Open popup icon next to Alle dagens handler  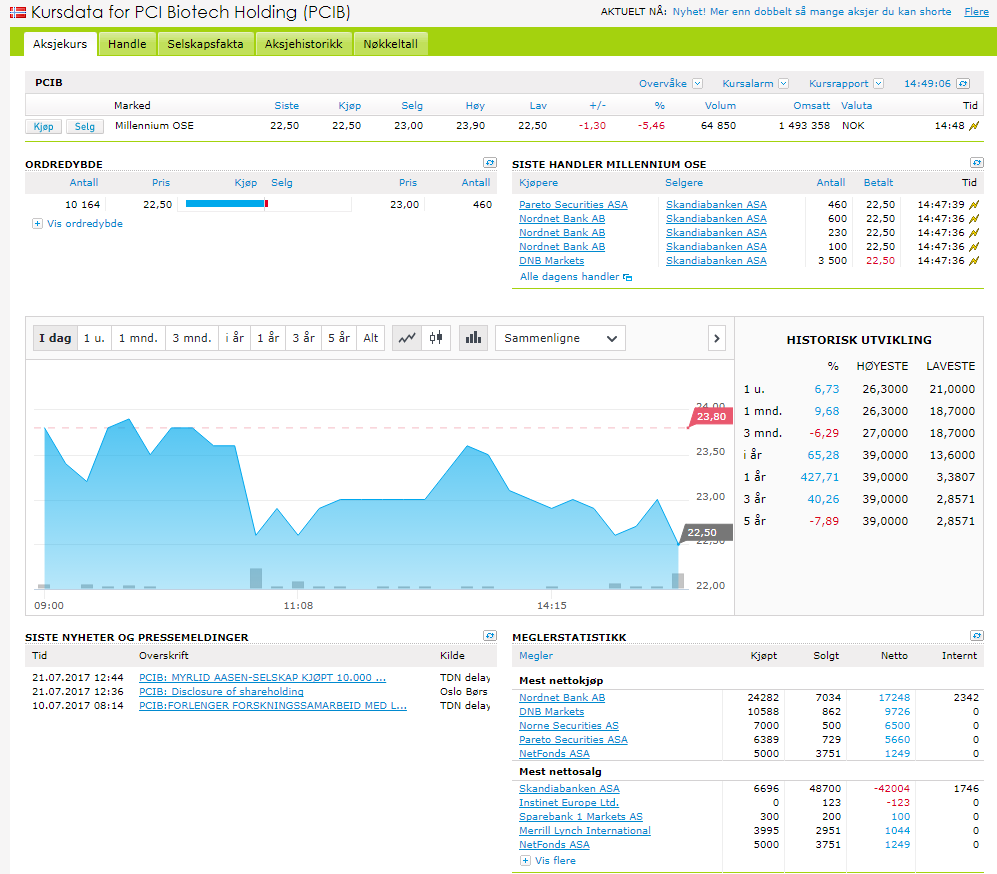click(628, 277)
